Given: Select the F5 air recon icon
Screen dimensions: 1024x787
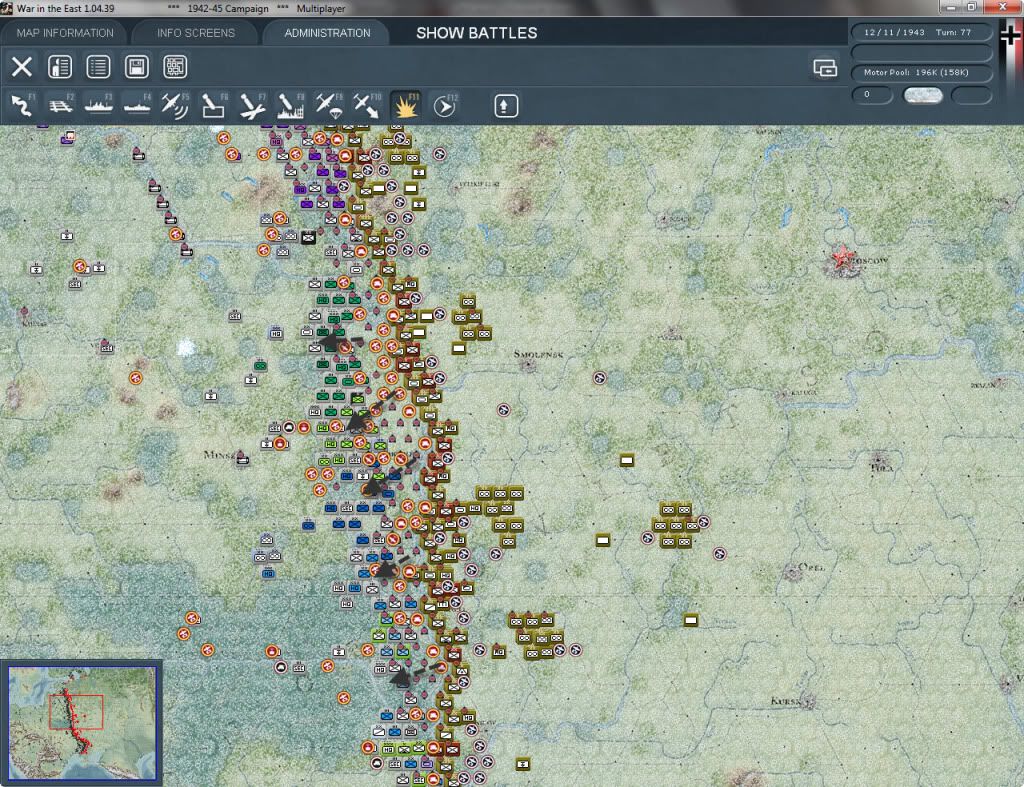Looking at the screenshot, I should click(x=175, y=106).
